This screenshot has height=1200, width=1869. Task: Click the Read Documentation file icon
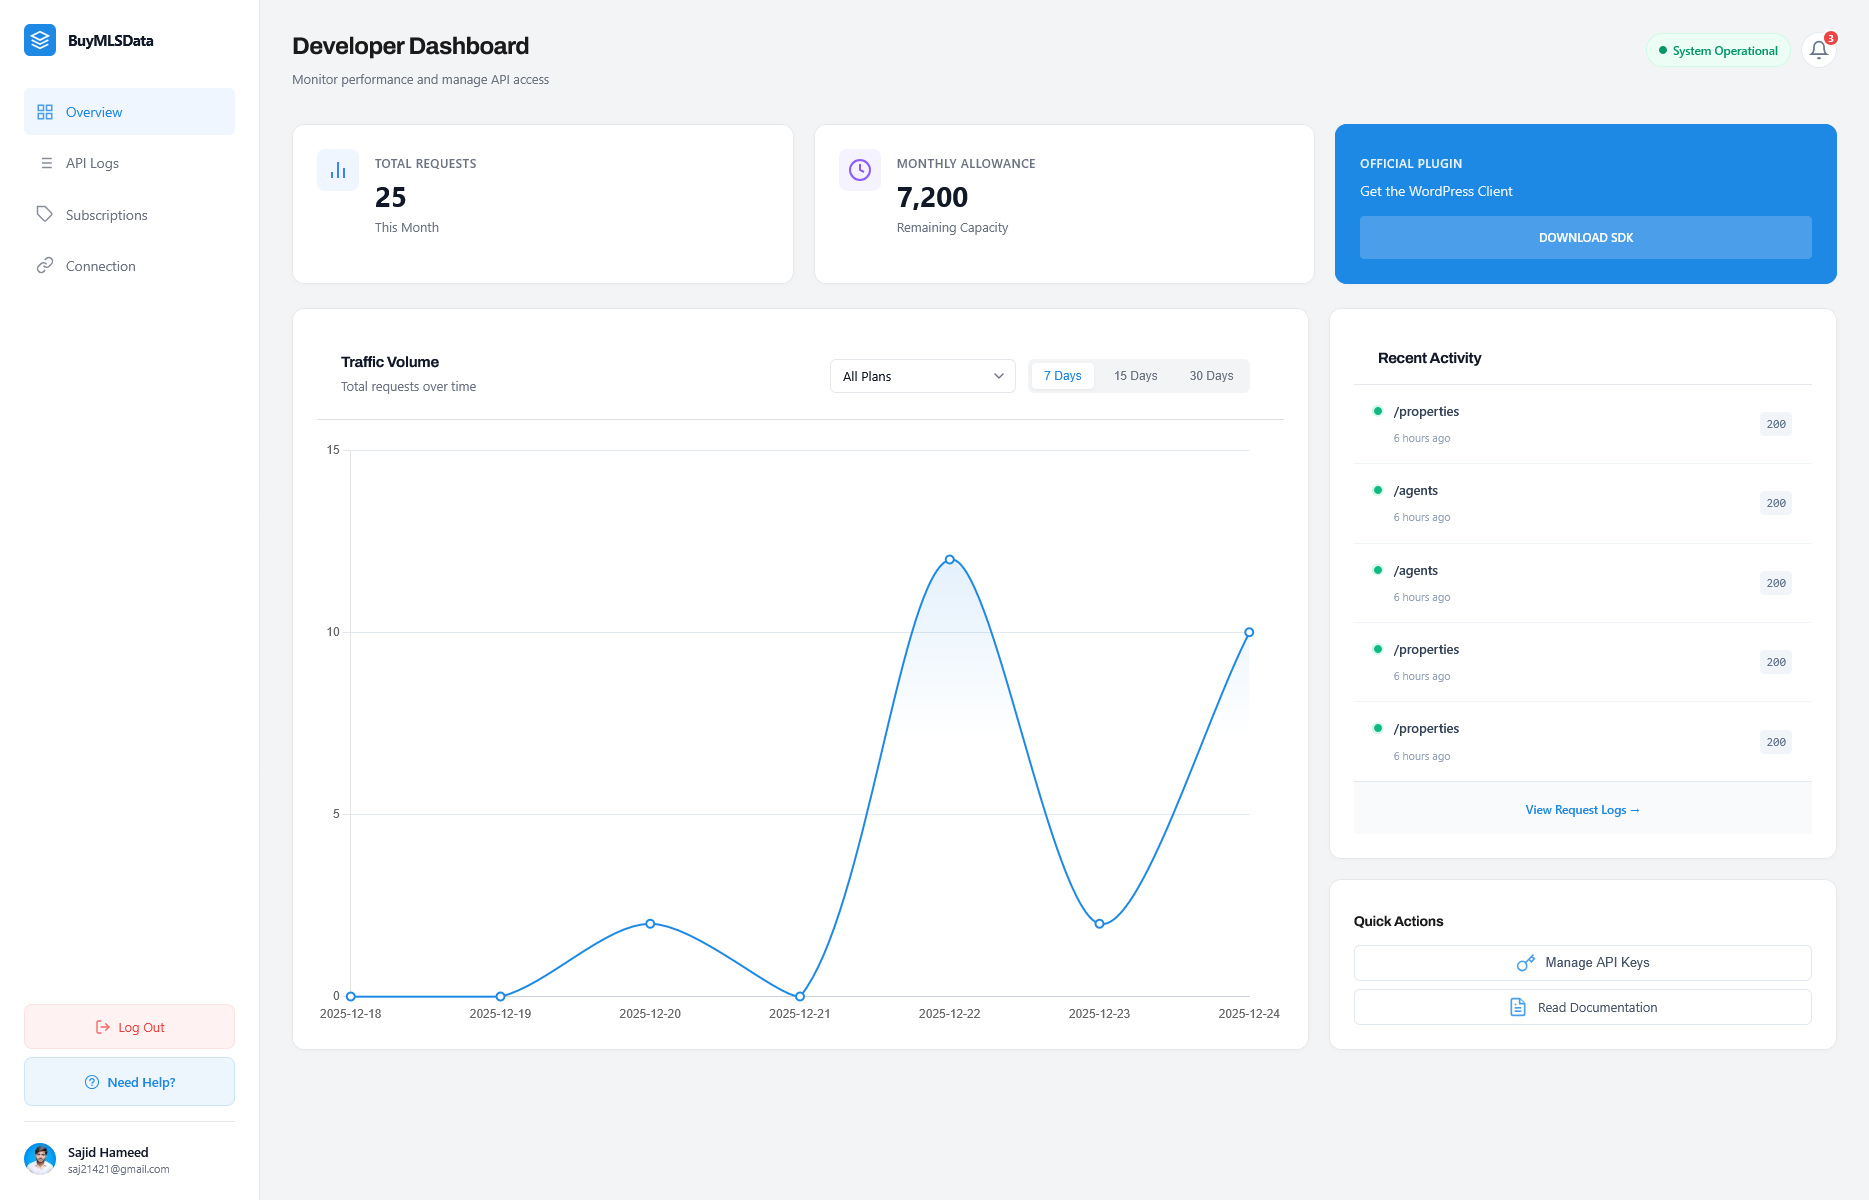[x=1517, y=1007]
